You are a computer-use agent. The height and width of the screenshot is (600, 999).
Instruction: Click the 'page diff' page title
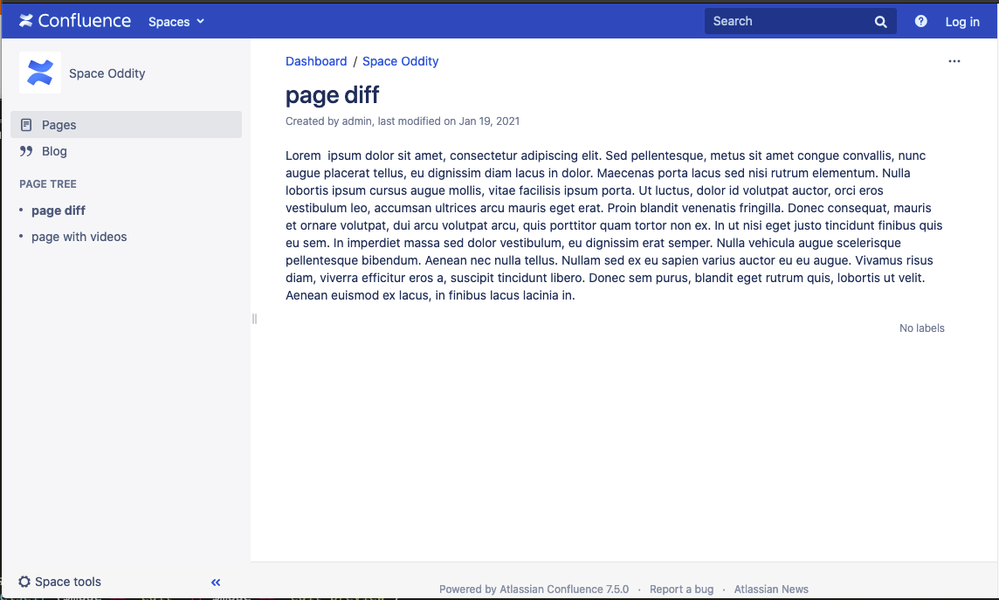[x=332, y=95]
